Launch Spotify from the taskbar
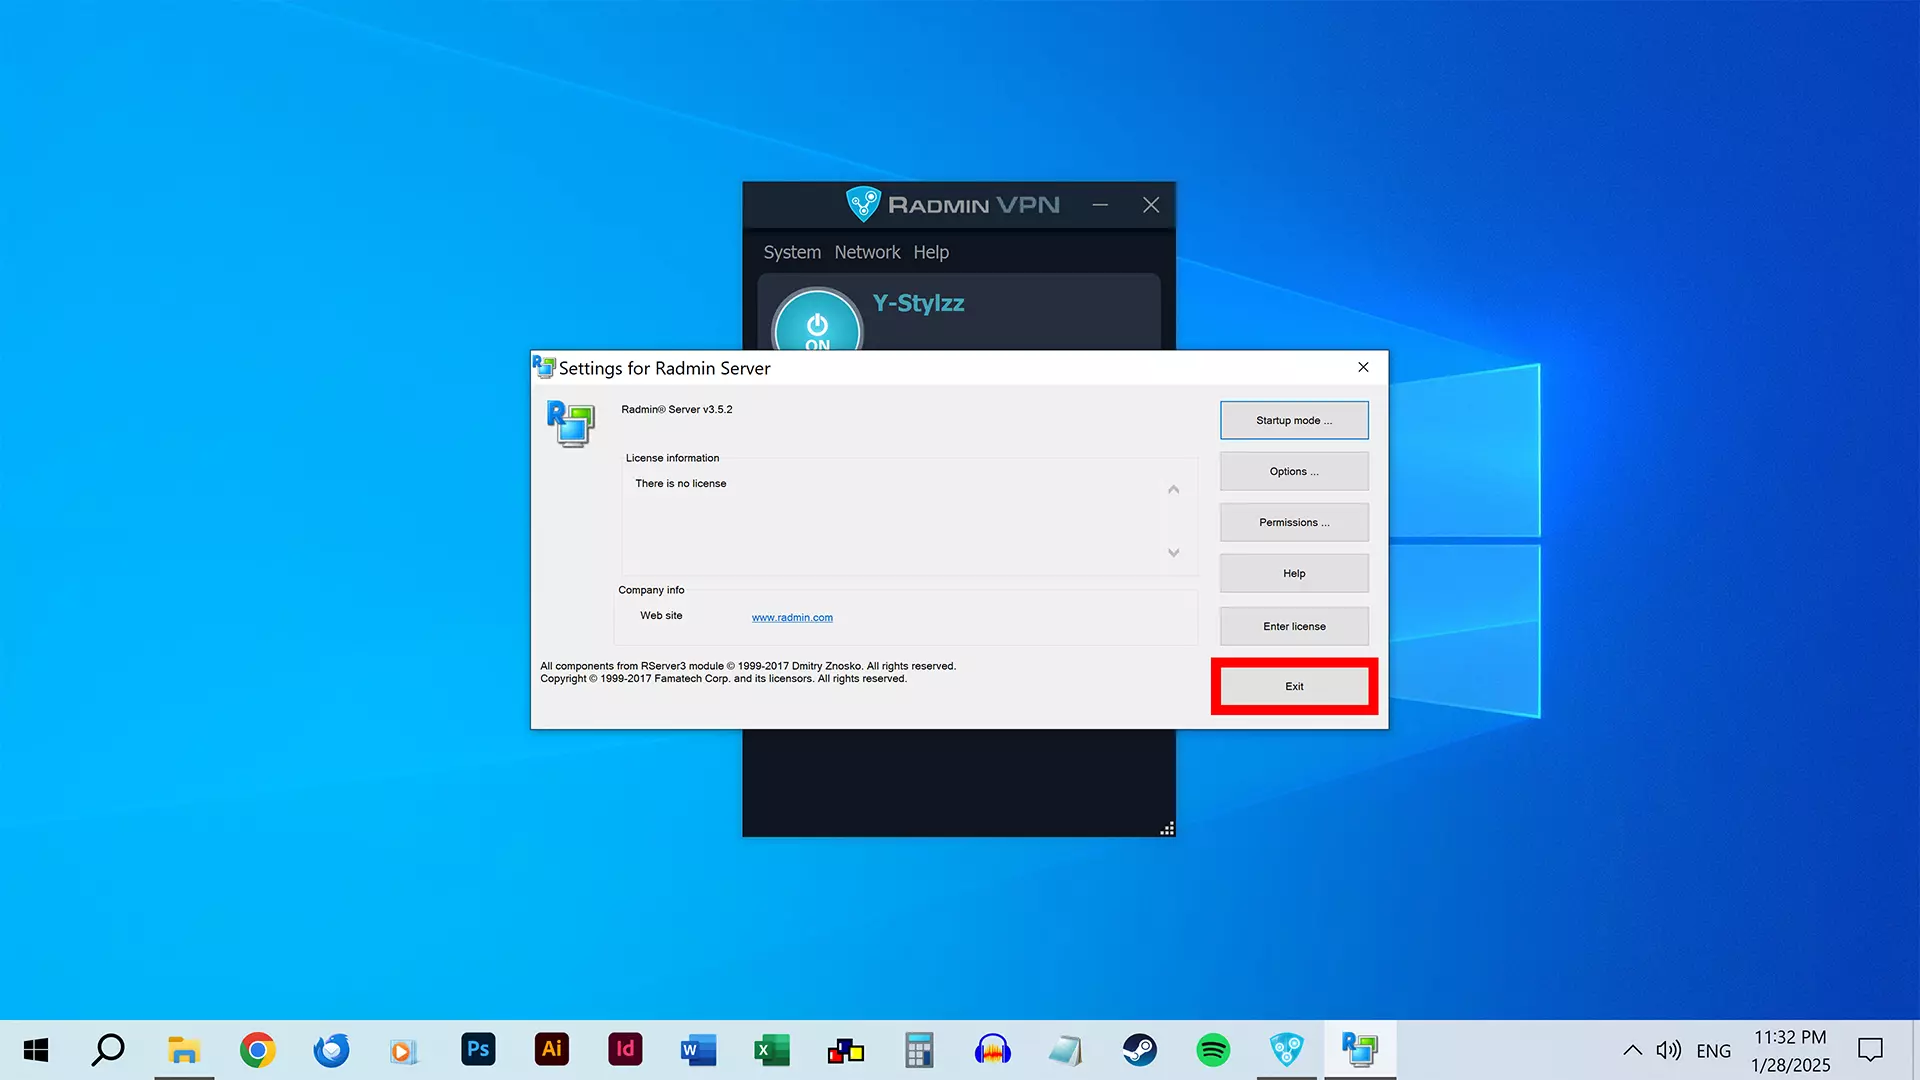This screenshot has height=1080, width=1920. click(x=1213, y=1050)
